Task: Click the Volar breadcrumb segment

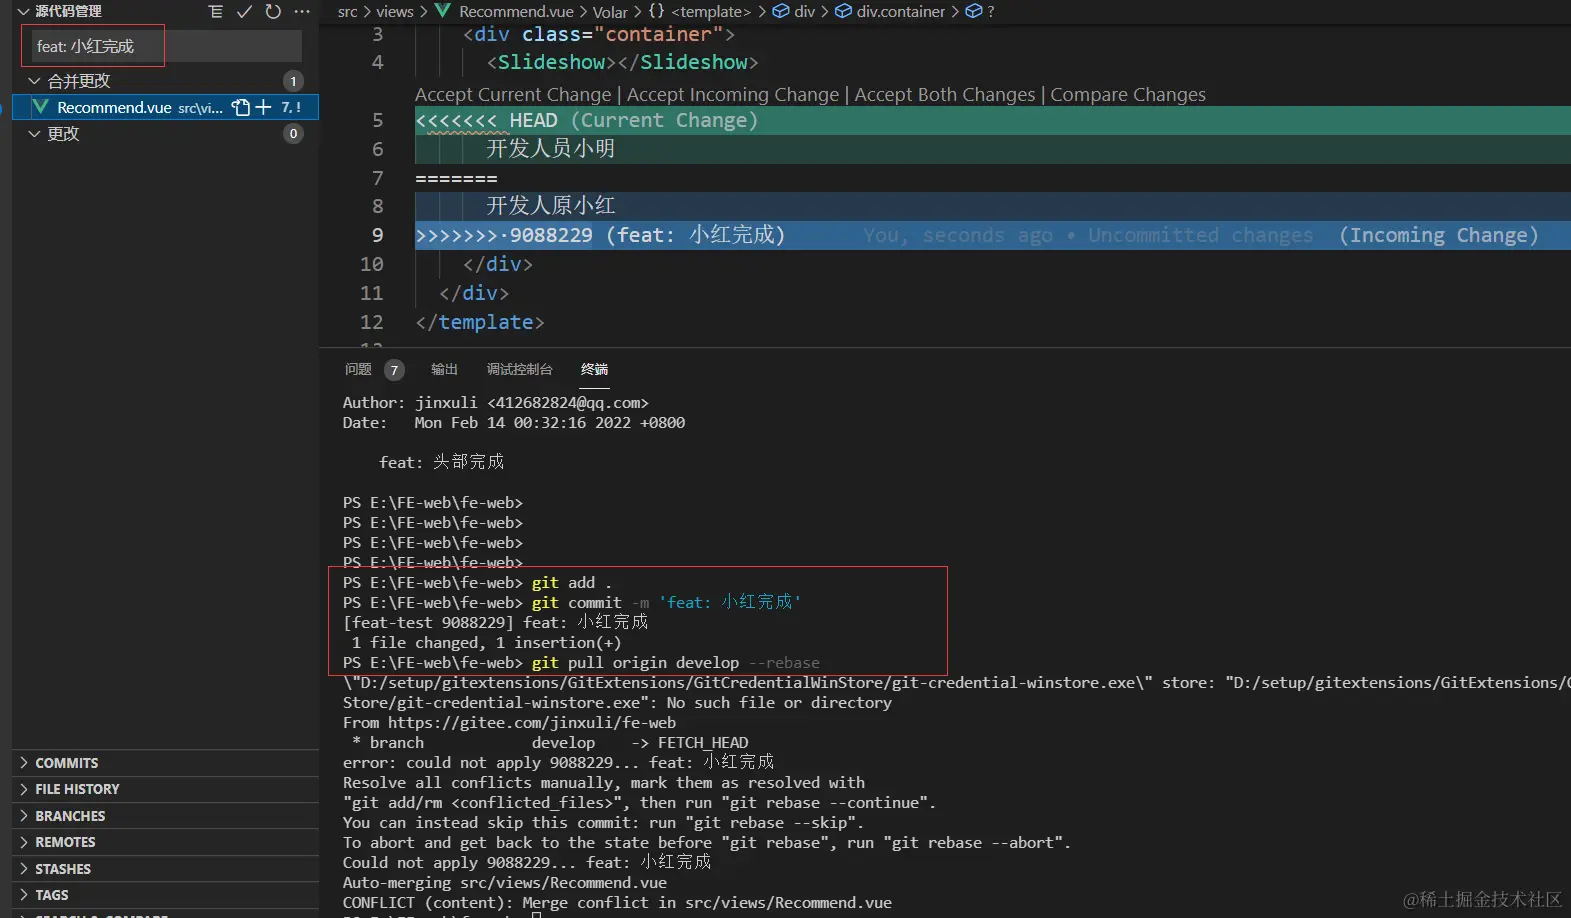Action: pyautogui.click(x=610, y=11)
